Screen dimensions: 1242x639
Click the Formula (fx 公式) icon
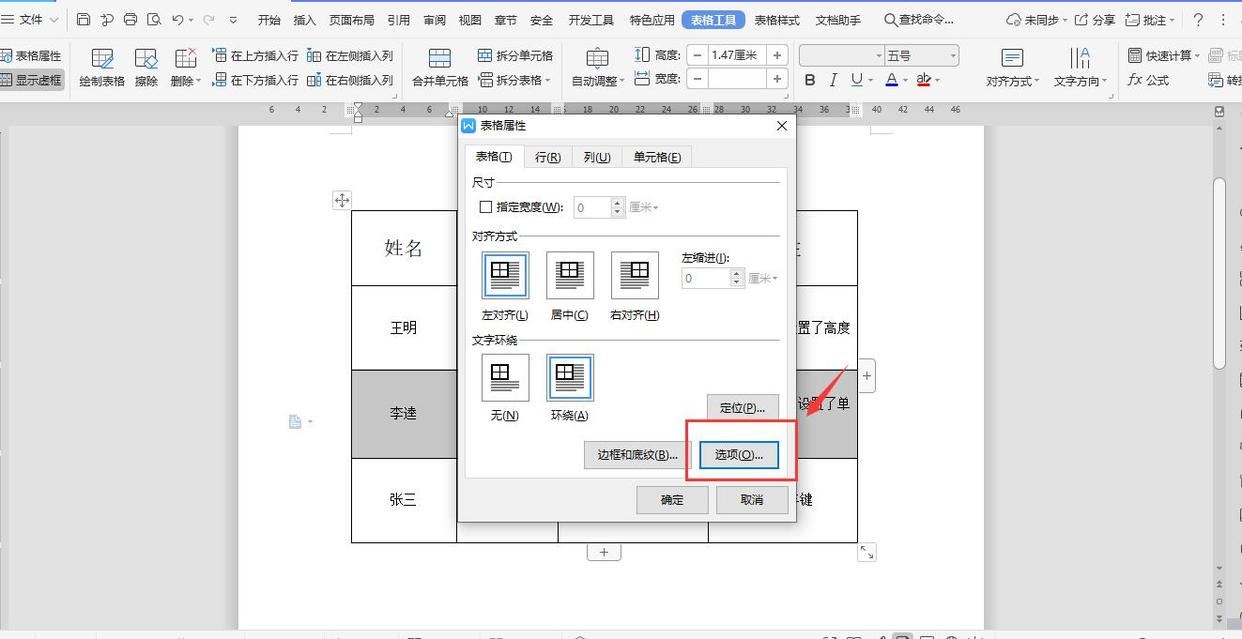click(1148, 80)
